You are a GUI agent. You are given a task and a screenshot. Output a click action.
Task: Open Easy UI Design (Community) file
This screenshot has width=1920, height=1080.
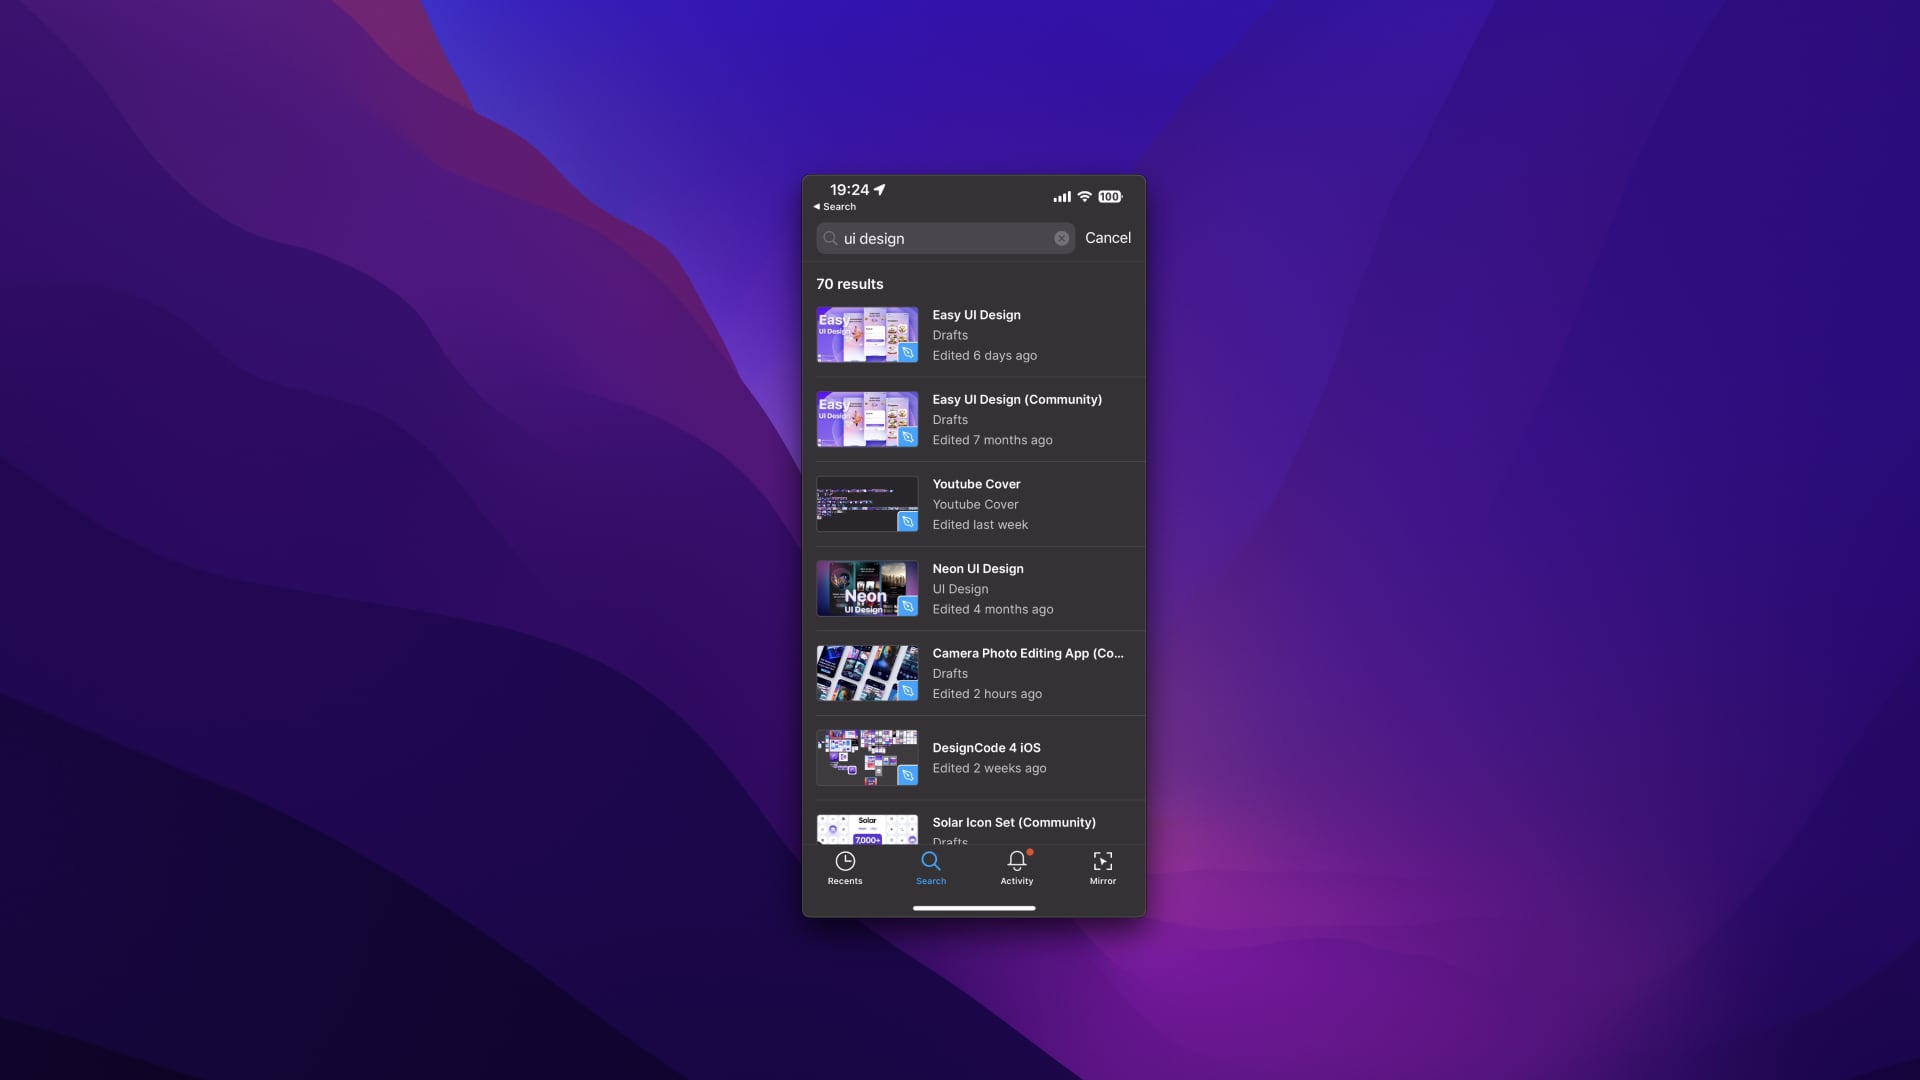pos(1016,399)
